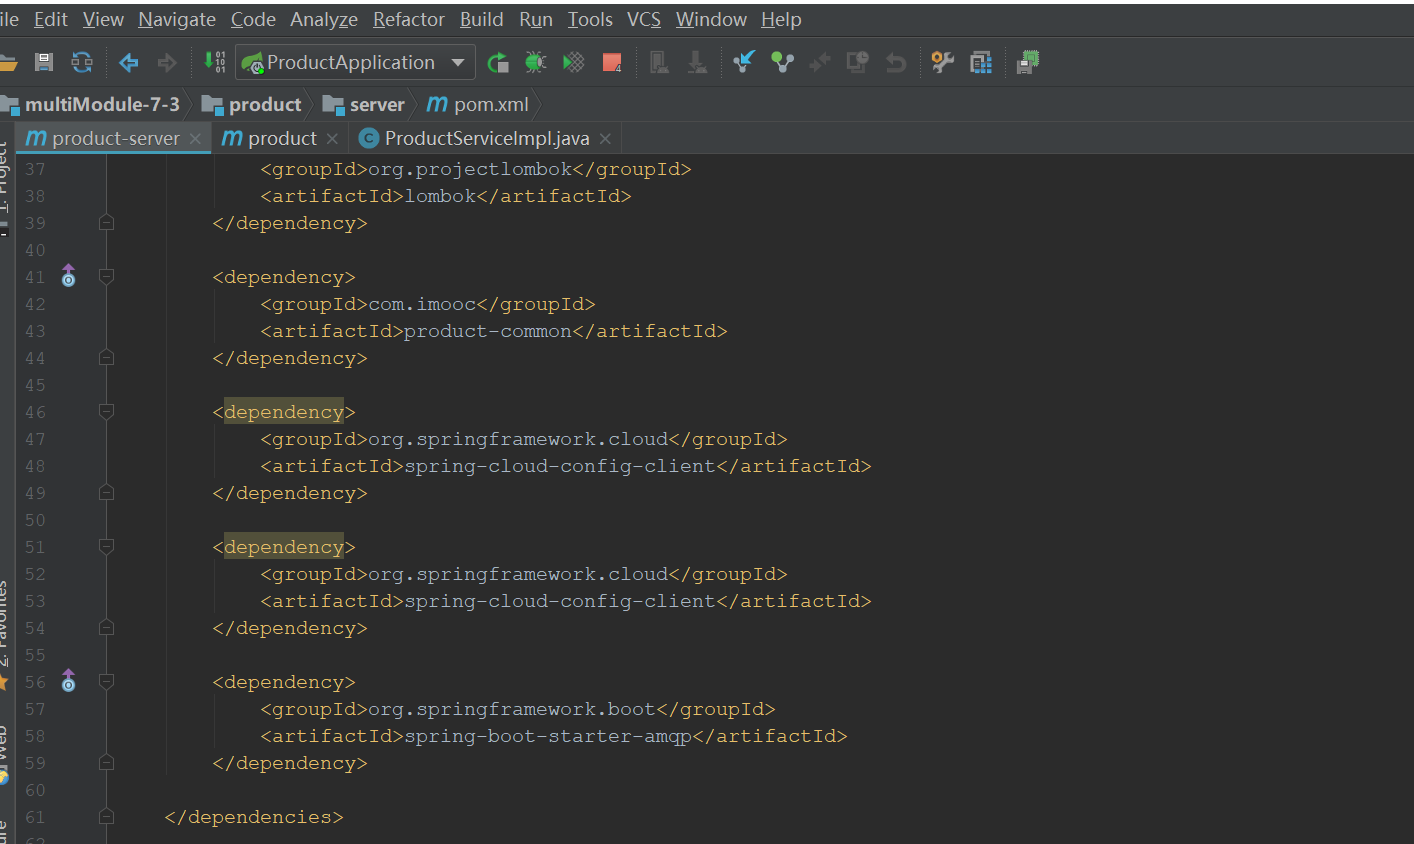Click the green Rerun ProductApplication icon
This screenshot has width=1414, height=844.
[x=498, y=63]
